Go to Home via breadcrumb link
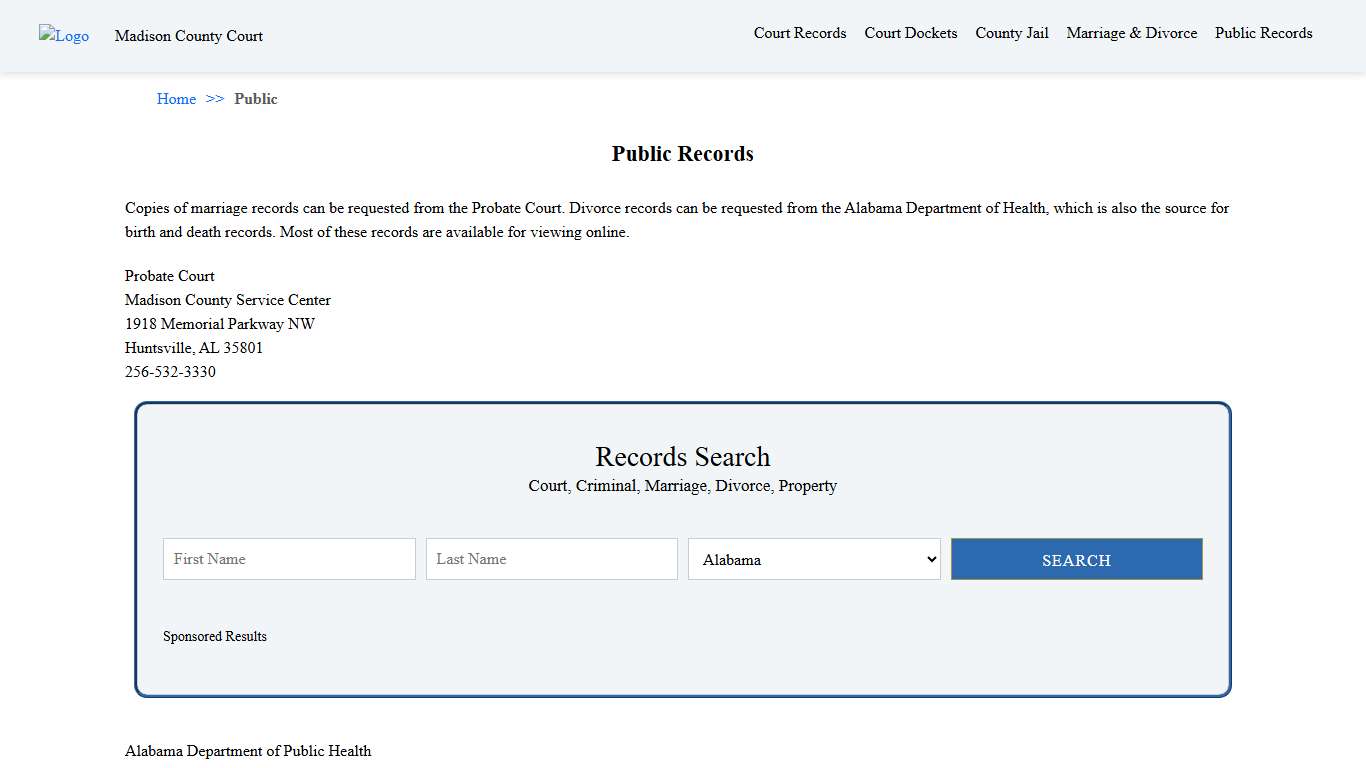 pos(176,98)
